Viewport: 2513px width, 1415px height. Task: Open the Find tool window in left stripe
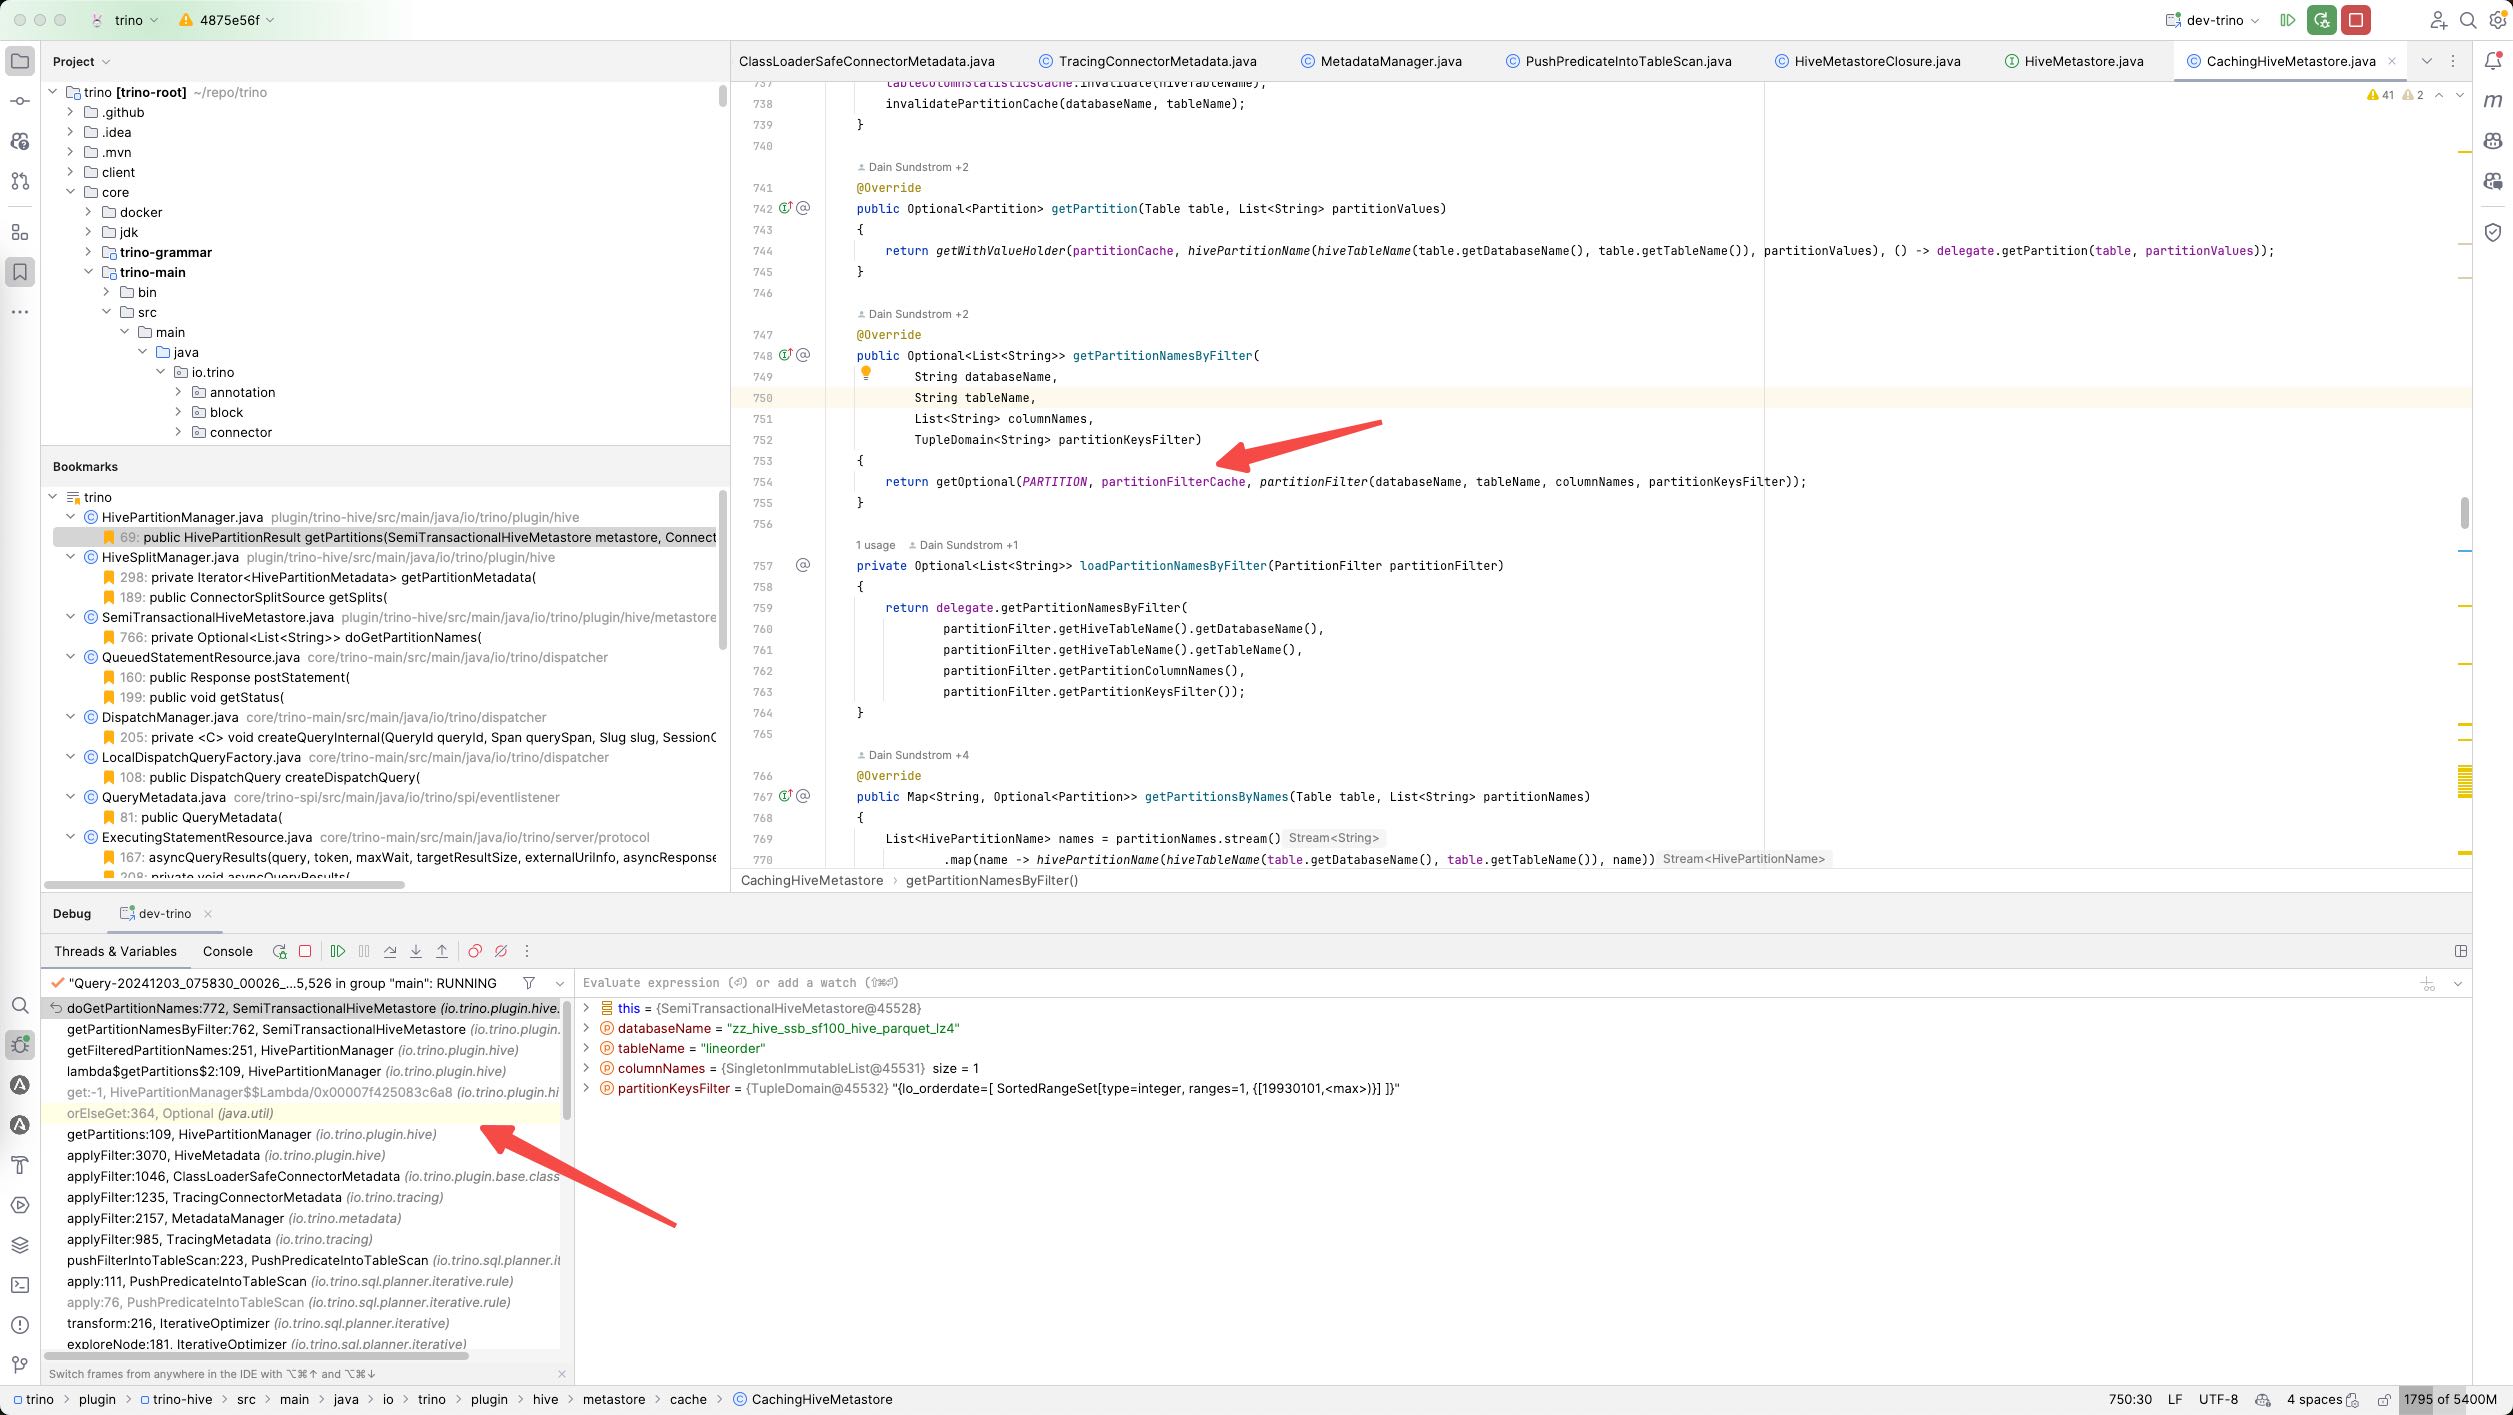[20, 1005]
